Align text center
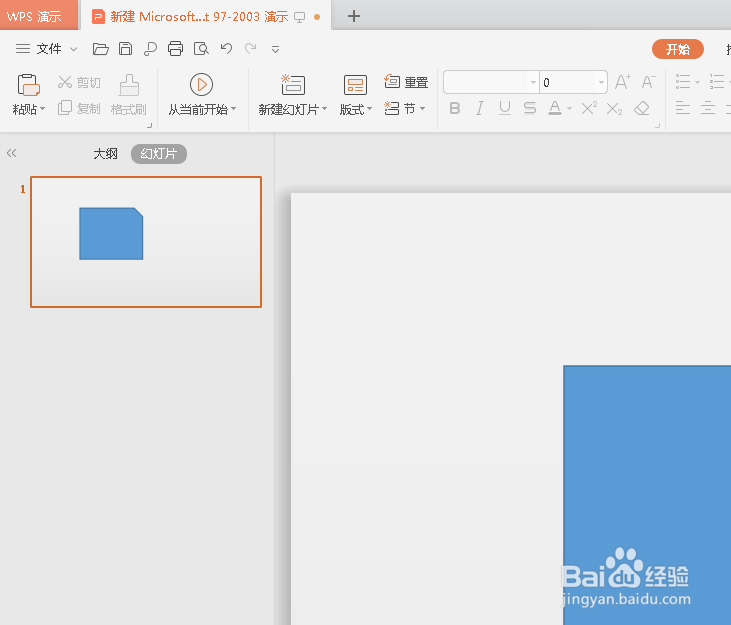 [x=708, y=108]
